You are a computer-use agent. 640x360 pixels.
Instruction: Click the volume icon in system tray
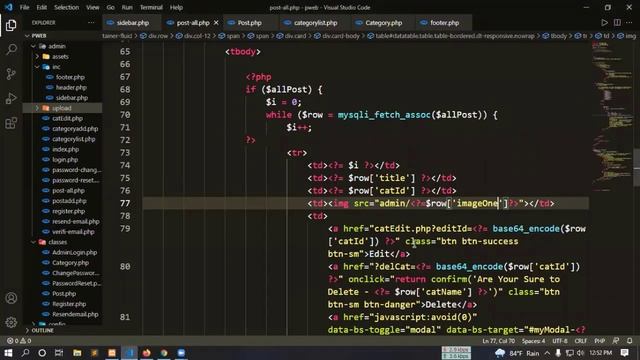[580, 353]
